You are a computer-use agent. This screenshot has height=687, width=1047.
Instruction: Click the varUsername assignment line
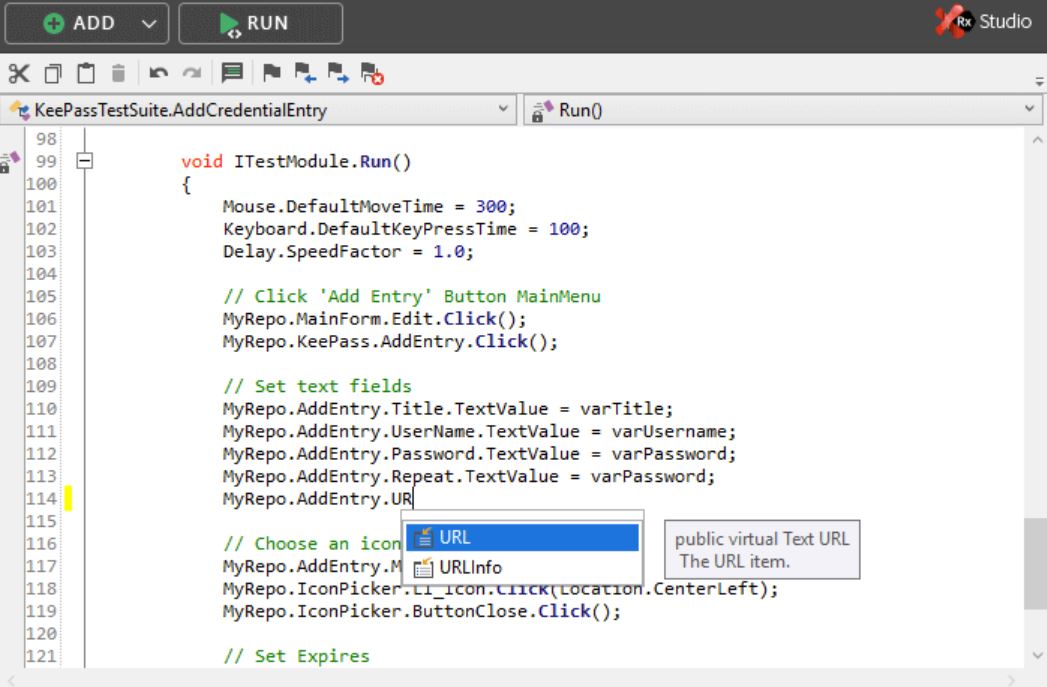479,431
